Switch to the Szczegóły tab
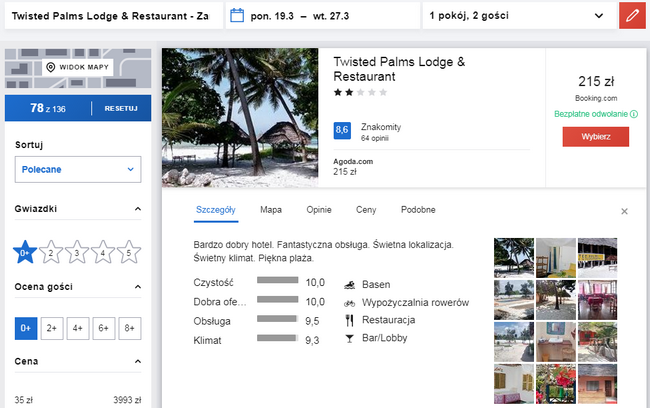Screen dimensions: 650x408 (216, 210)
